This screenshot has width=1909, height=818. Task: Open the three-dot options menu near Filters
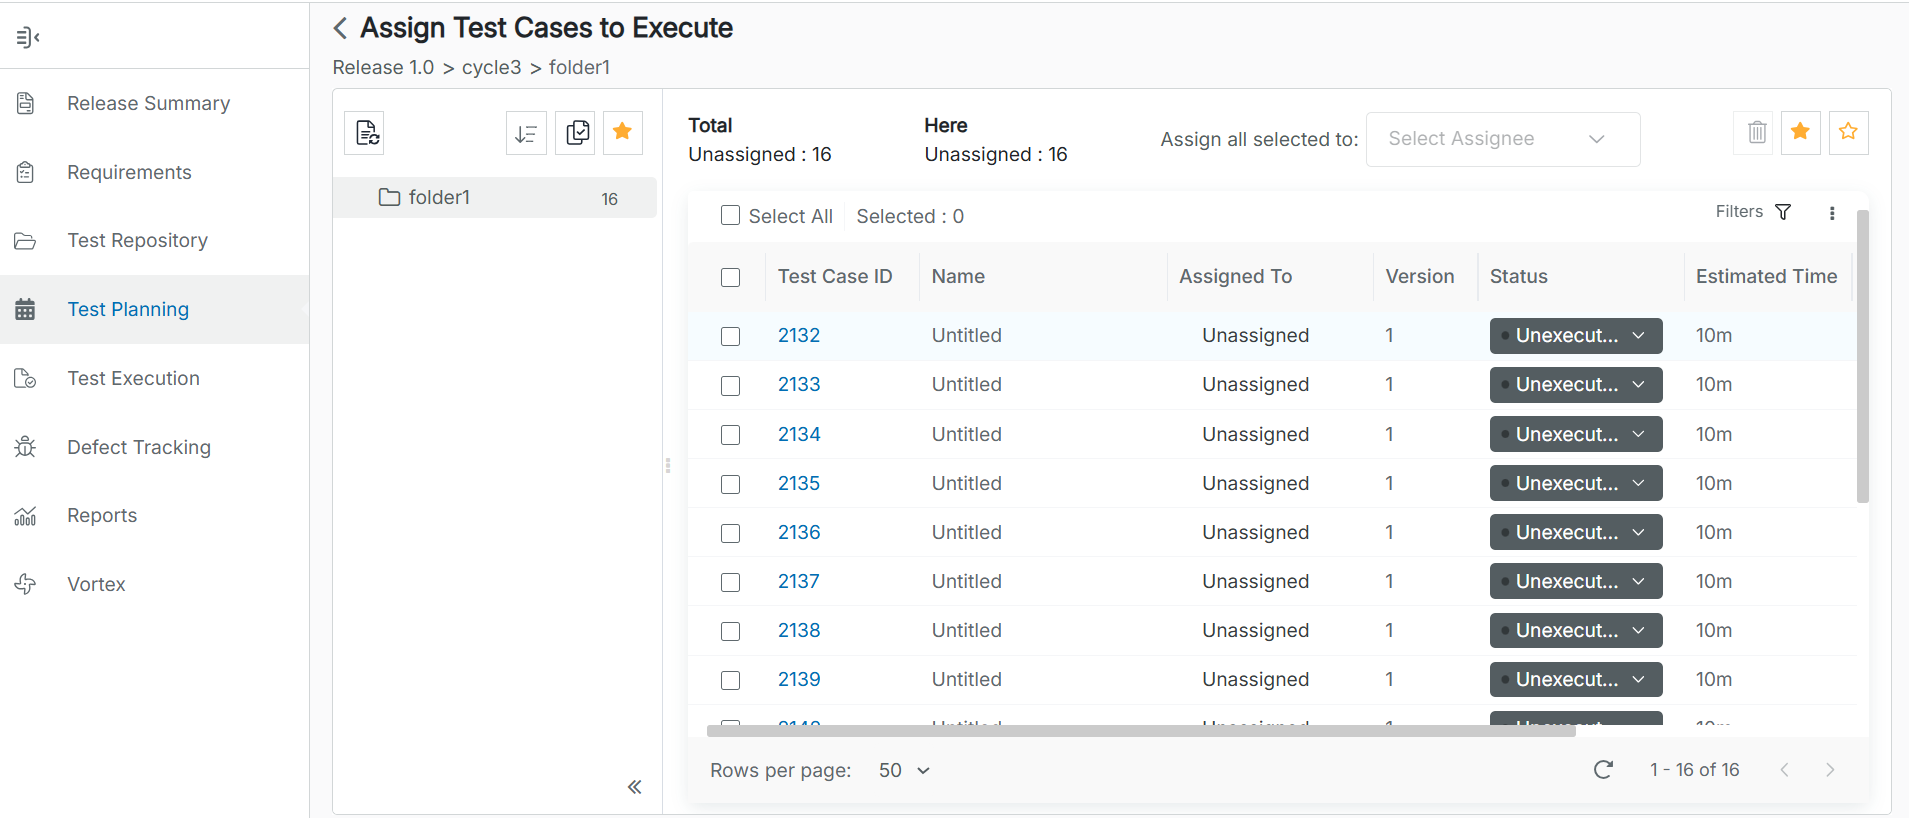click(x=1831, y=213)
